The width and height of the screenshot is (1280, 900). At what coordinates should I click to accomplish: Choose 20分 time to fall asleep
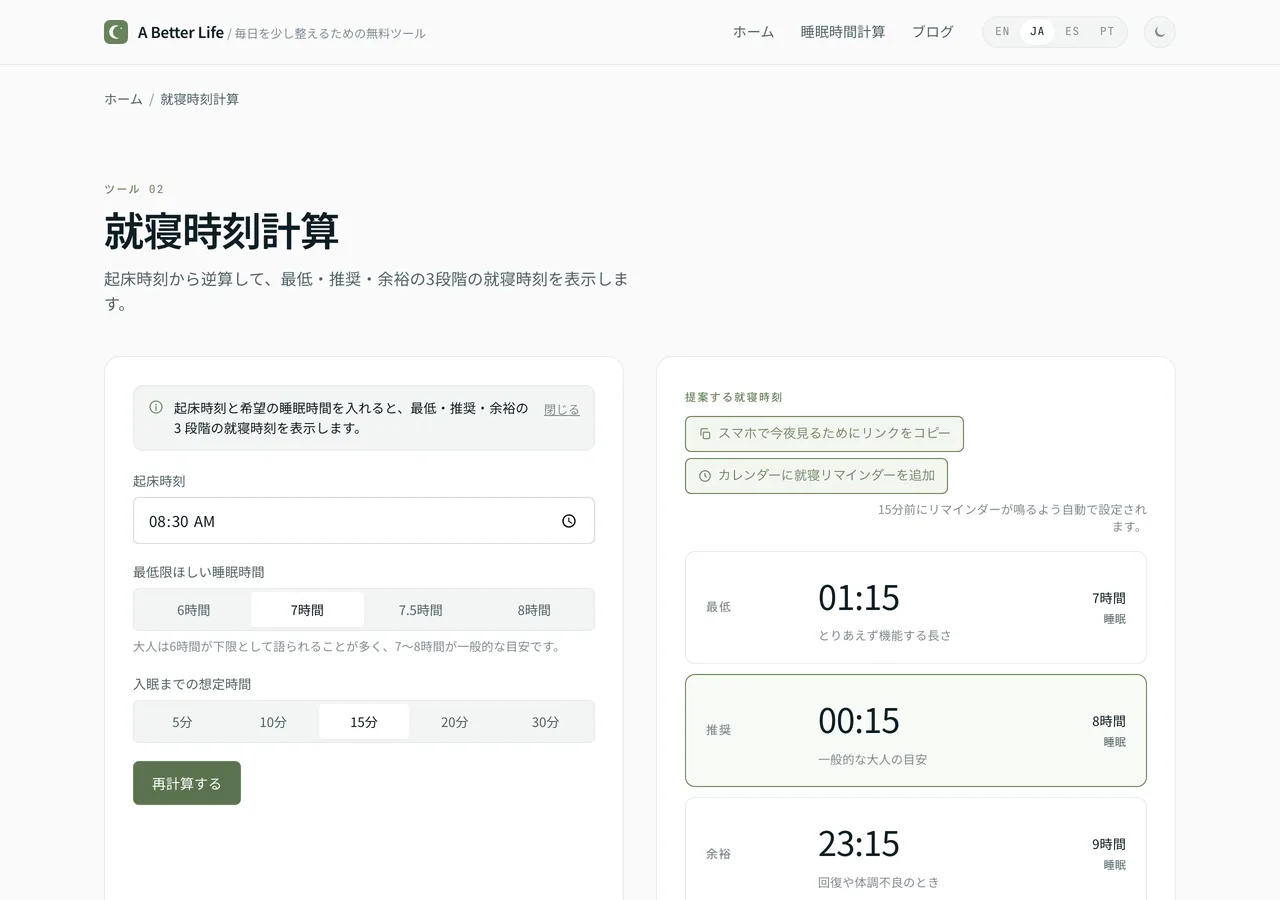[455, 722]
